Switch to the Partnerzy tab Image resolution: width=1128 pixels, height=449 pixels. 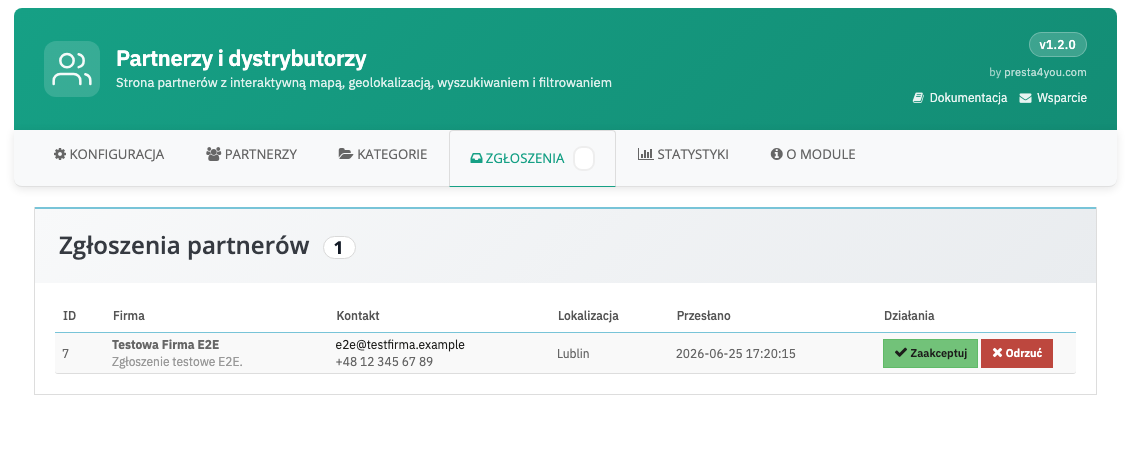[x=252, y=154]
